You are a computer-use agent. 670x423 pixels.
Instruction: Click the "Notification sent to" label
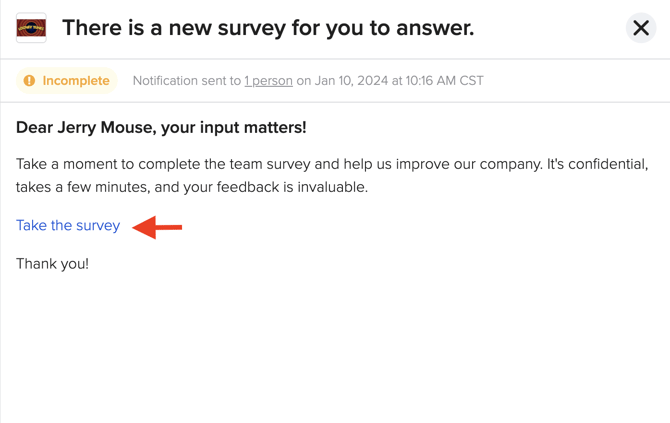click(187, 80)
